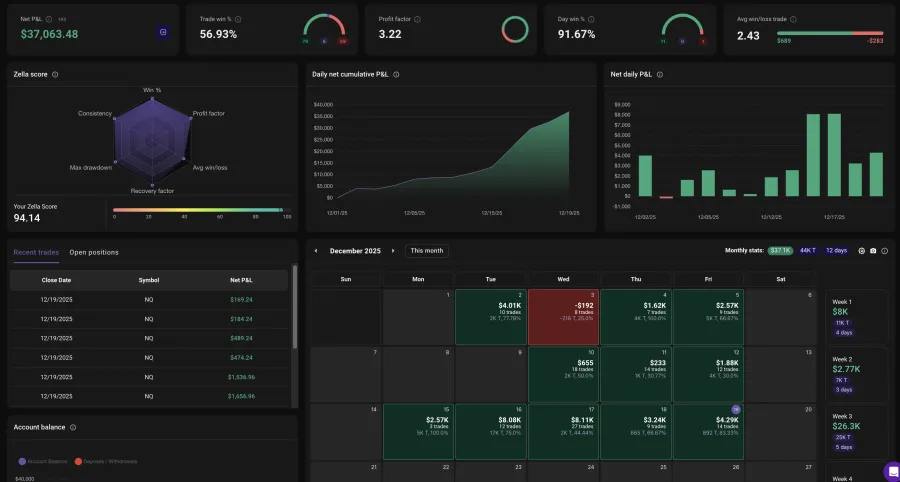Viewport: 900px width, 482px height.
Task: Open calendar settings gear icon
Action: (x=861, y=251)
